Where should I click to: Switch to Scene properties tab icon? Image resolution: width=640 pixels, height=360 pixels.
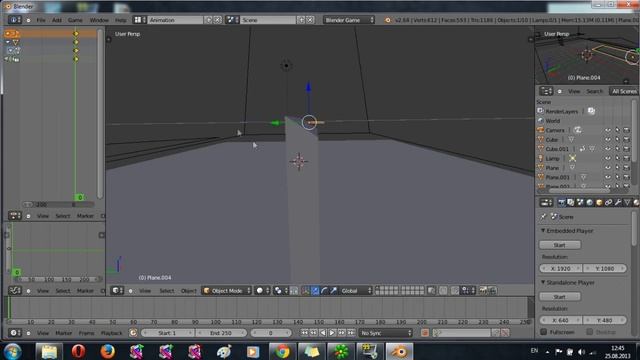click(x=580, y=202)
